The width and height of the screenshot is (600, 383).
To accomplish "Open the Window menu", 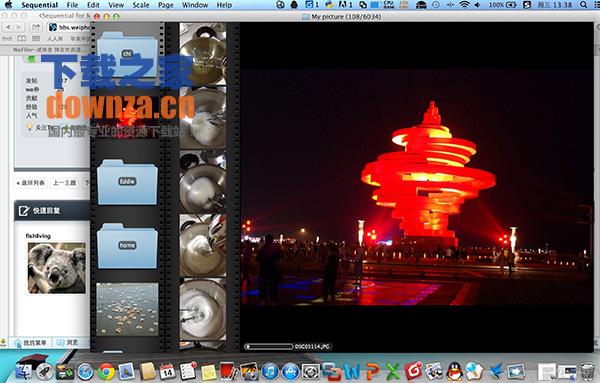I will [x=195, y=5].
